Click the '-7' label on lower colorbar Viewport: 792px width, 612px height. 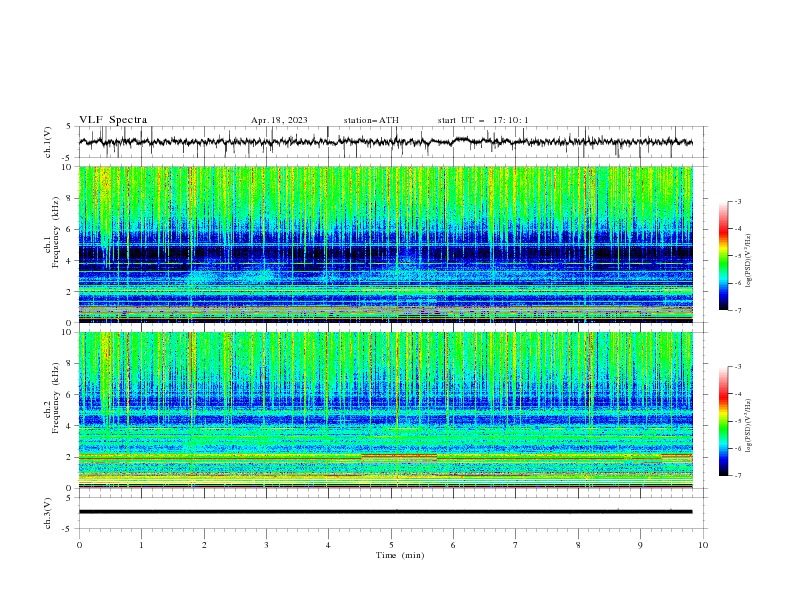tap(737, 476)
